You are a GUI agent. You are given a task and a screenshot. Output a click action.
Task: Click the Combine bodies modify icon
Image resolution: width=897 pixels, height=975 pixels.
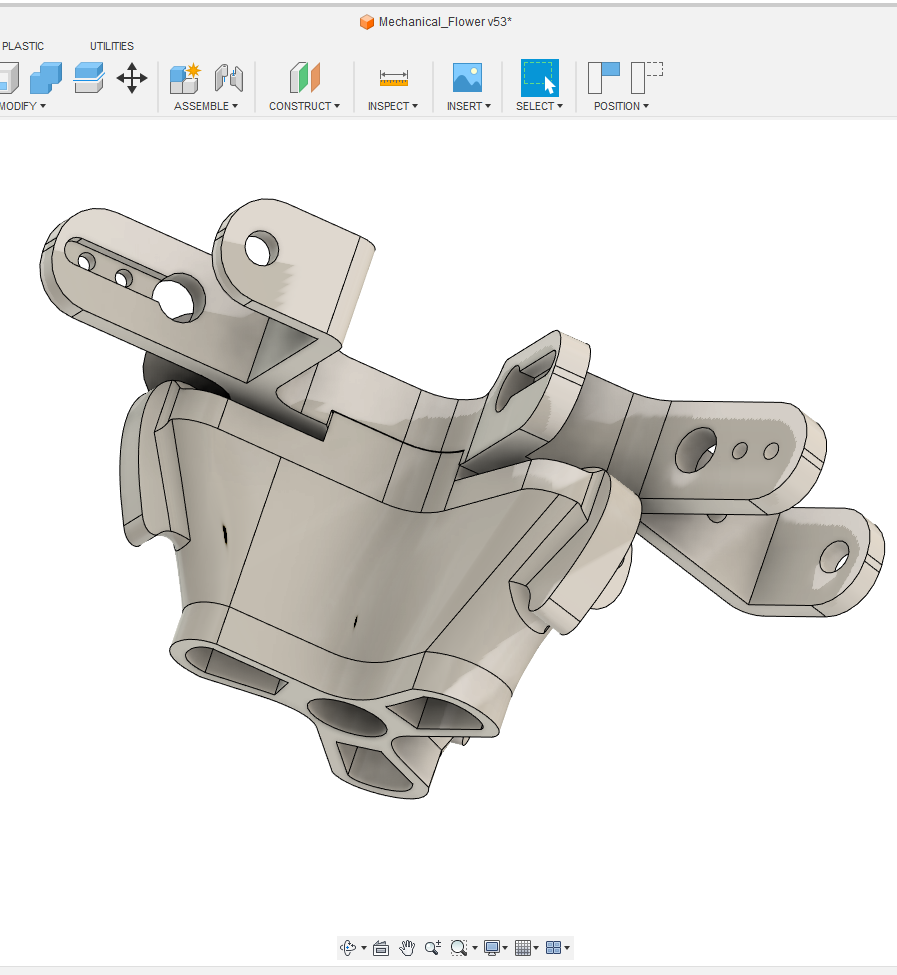click(46, 78)
